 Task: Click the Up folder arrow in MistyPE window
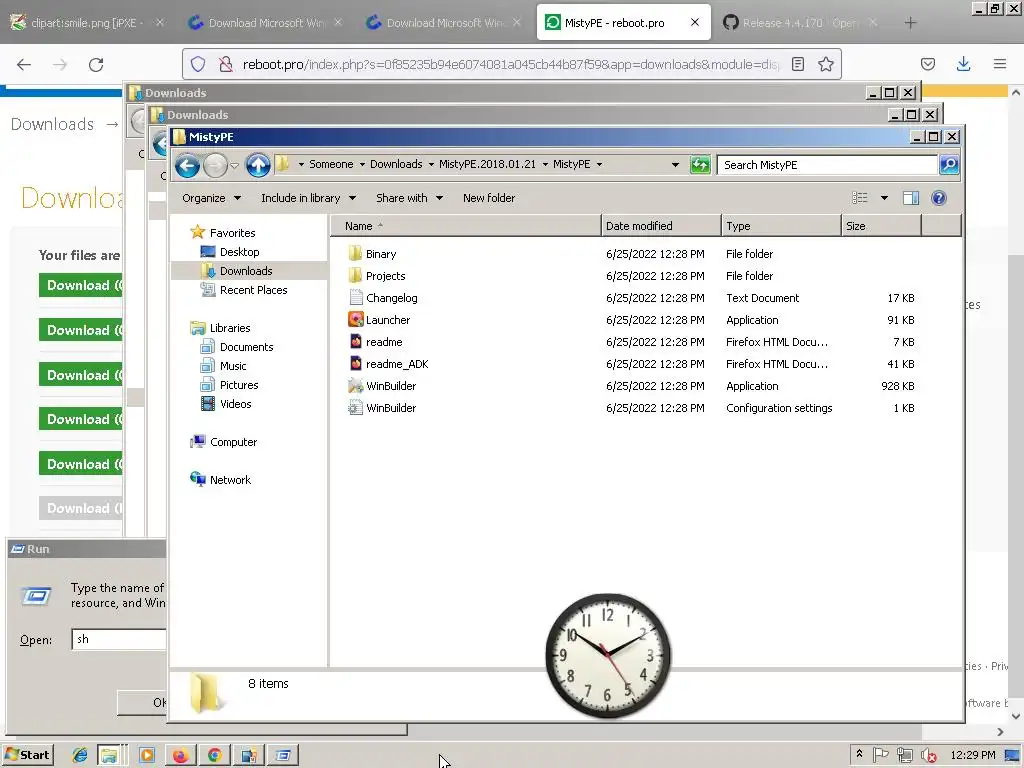[258, 165]
